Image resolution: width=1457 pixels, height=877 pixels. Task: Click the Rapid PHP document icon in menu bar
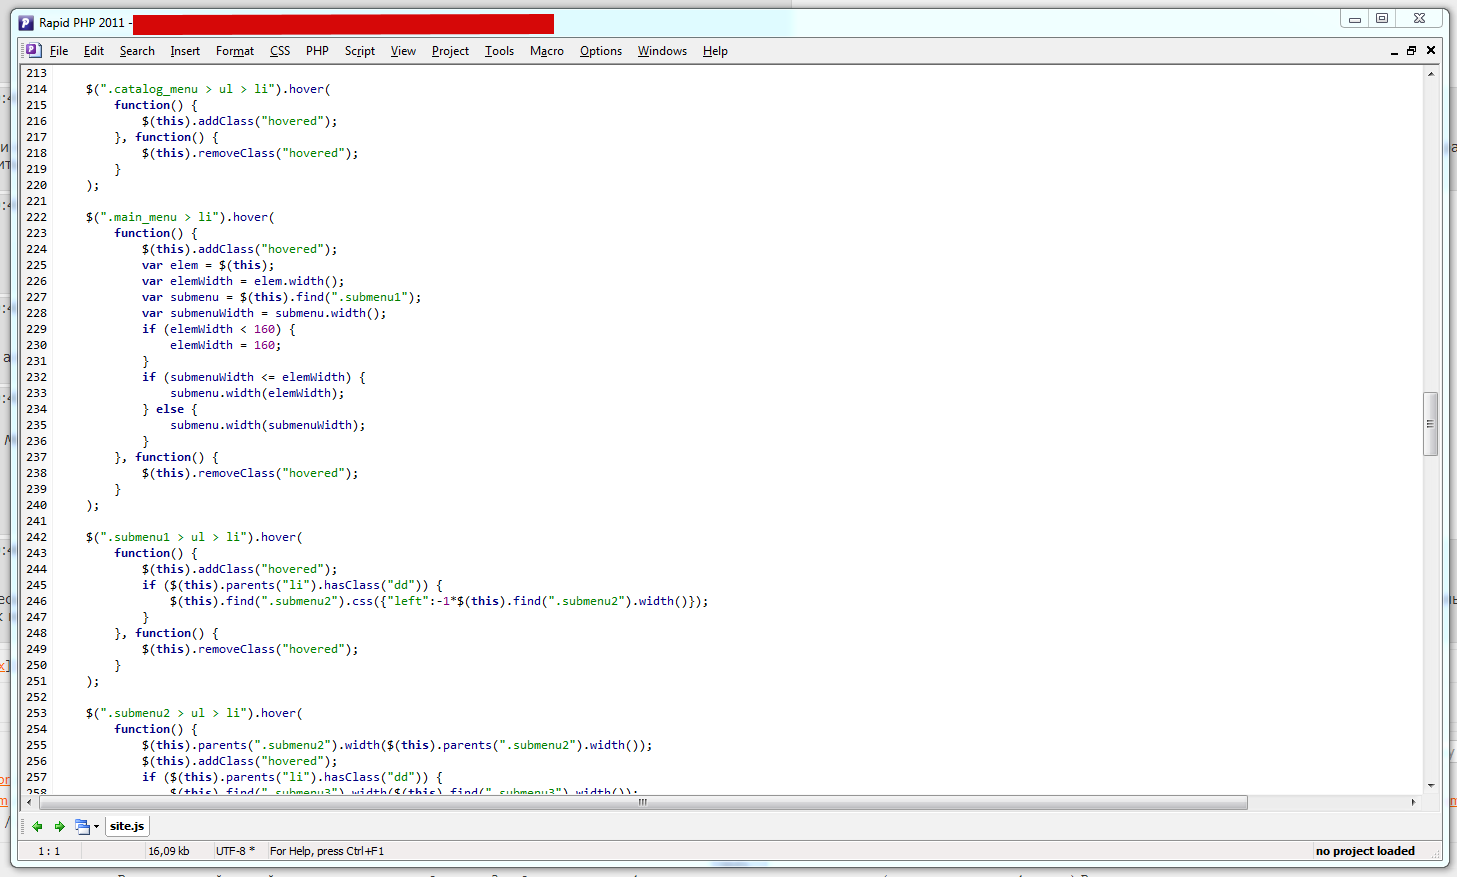pos(34,51)
